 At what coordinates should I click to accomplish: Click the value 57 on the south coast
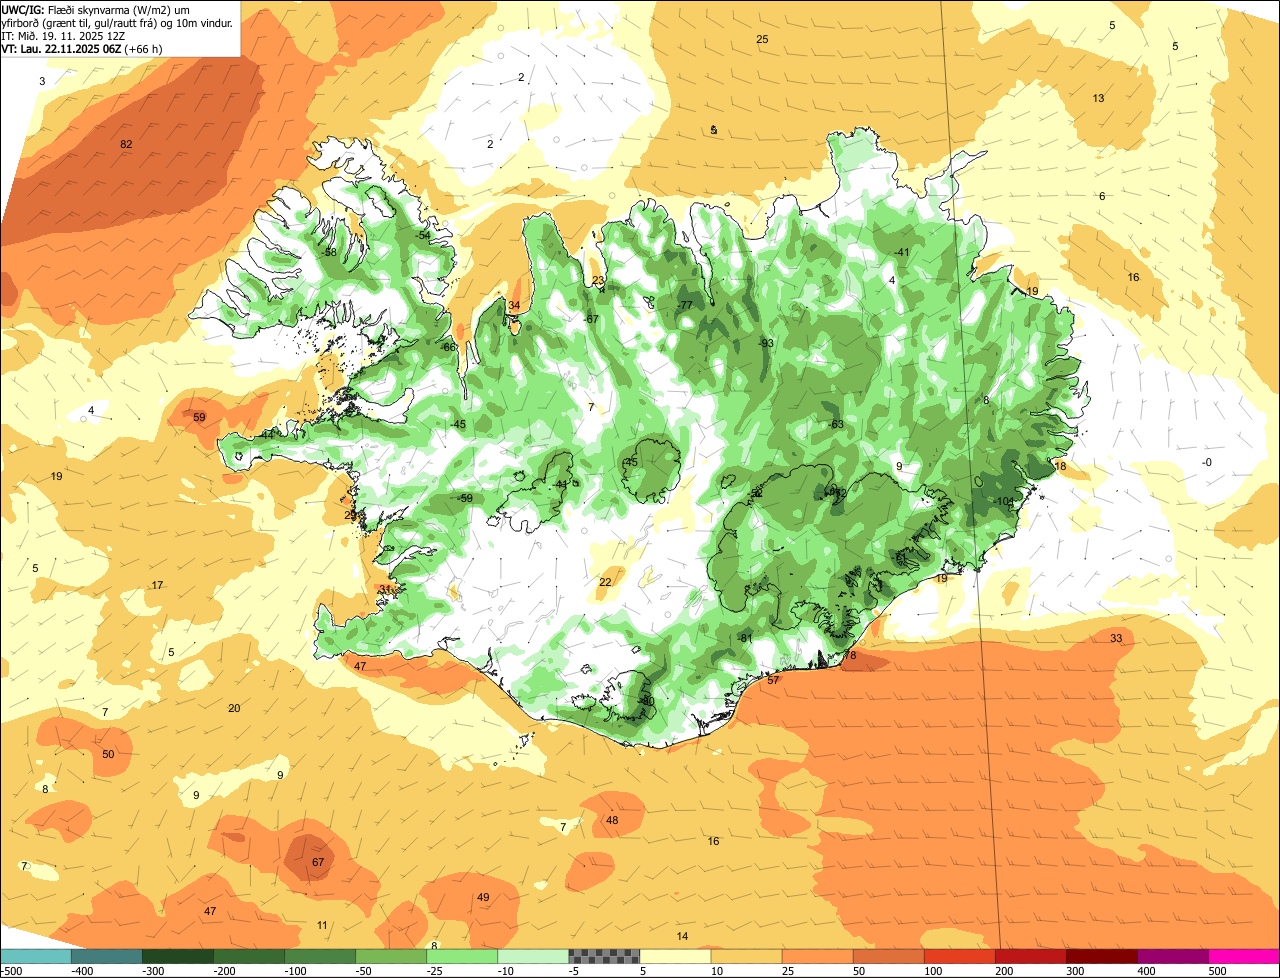[773, 680]
